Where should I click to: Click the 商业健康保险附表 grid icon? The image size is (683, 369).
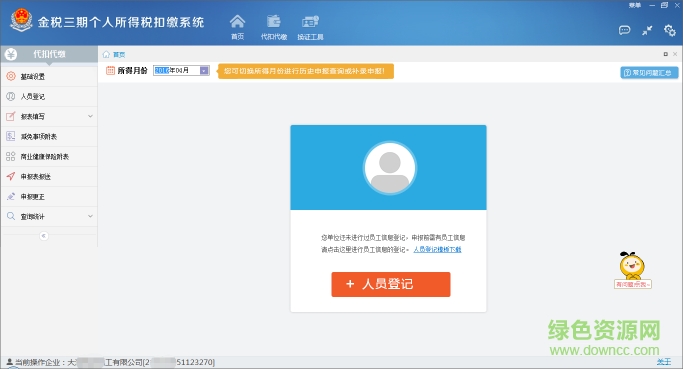point(11,156)
